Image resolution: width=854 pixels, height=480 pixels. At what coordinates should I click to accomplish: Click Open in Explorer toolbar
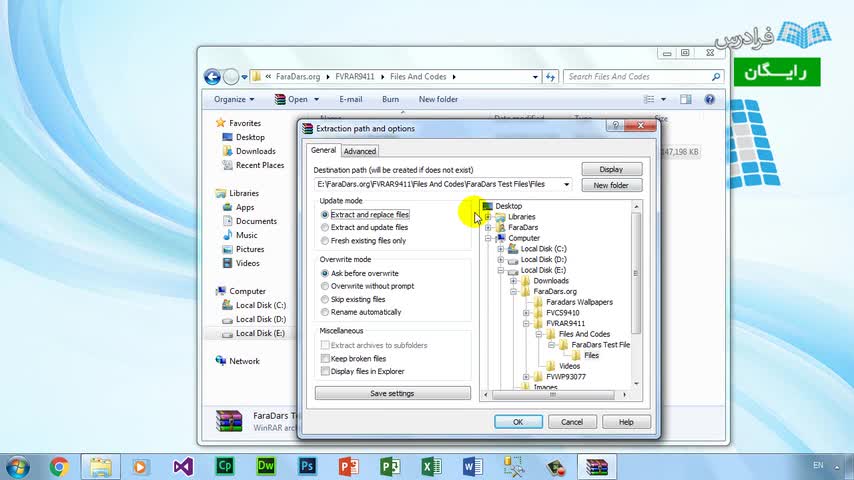(297, 99)
